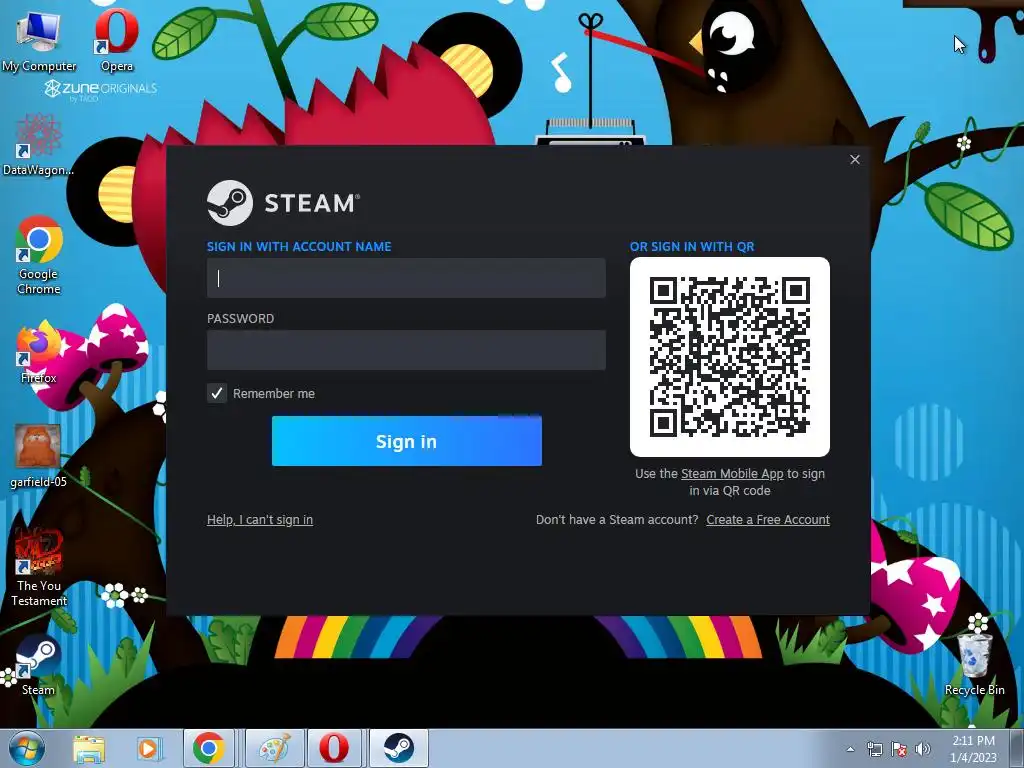Open Steam desktop shortcut
Viewport: 1024px width, 768px height.
tap(39, 665)
